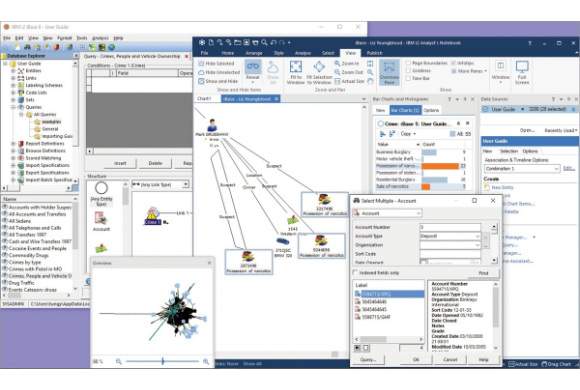The width and height of the screenshot is (580, 390).
Task: Click the Hide Unselected ribbon command
Action: click(219, 73)
